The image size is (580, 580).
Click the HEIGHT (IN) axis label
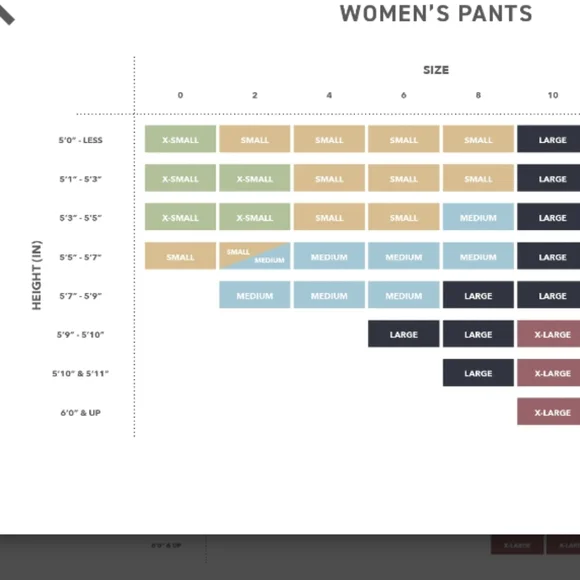coord(37,275)
